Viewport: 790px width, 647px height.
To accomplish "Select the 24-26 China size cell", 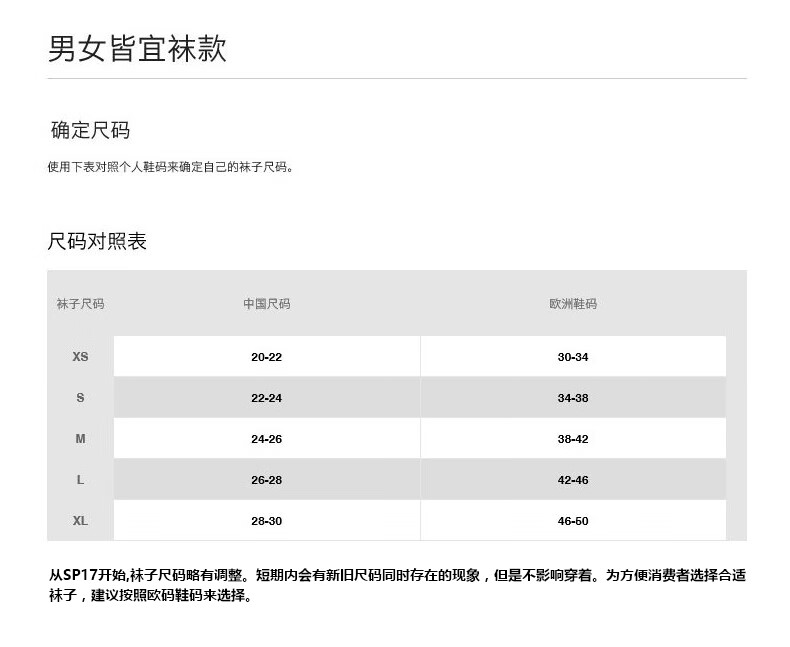I will (x=266, y=439).
